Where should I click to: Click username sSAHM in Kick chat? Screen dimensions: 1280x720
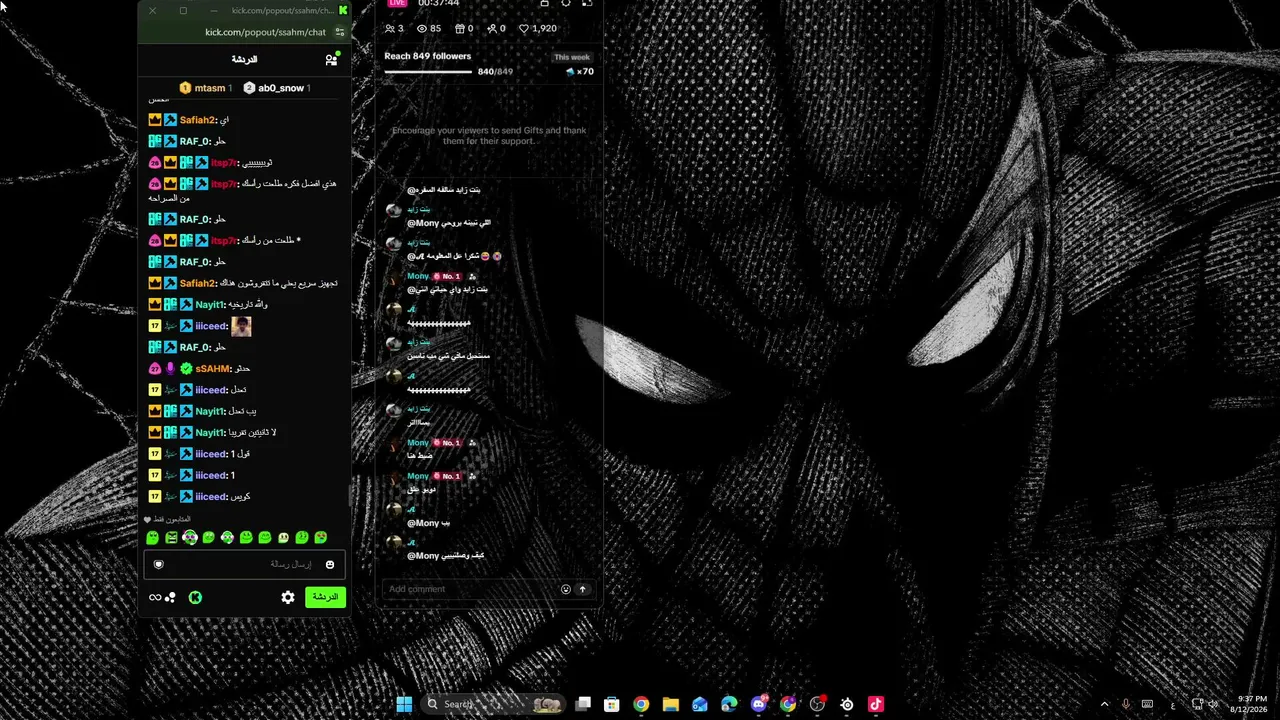tap(213, 369)
